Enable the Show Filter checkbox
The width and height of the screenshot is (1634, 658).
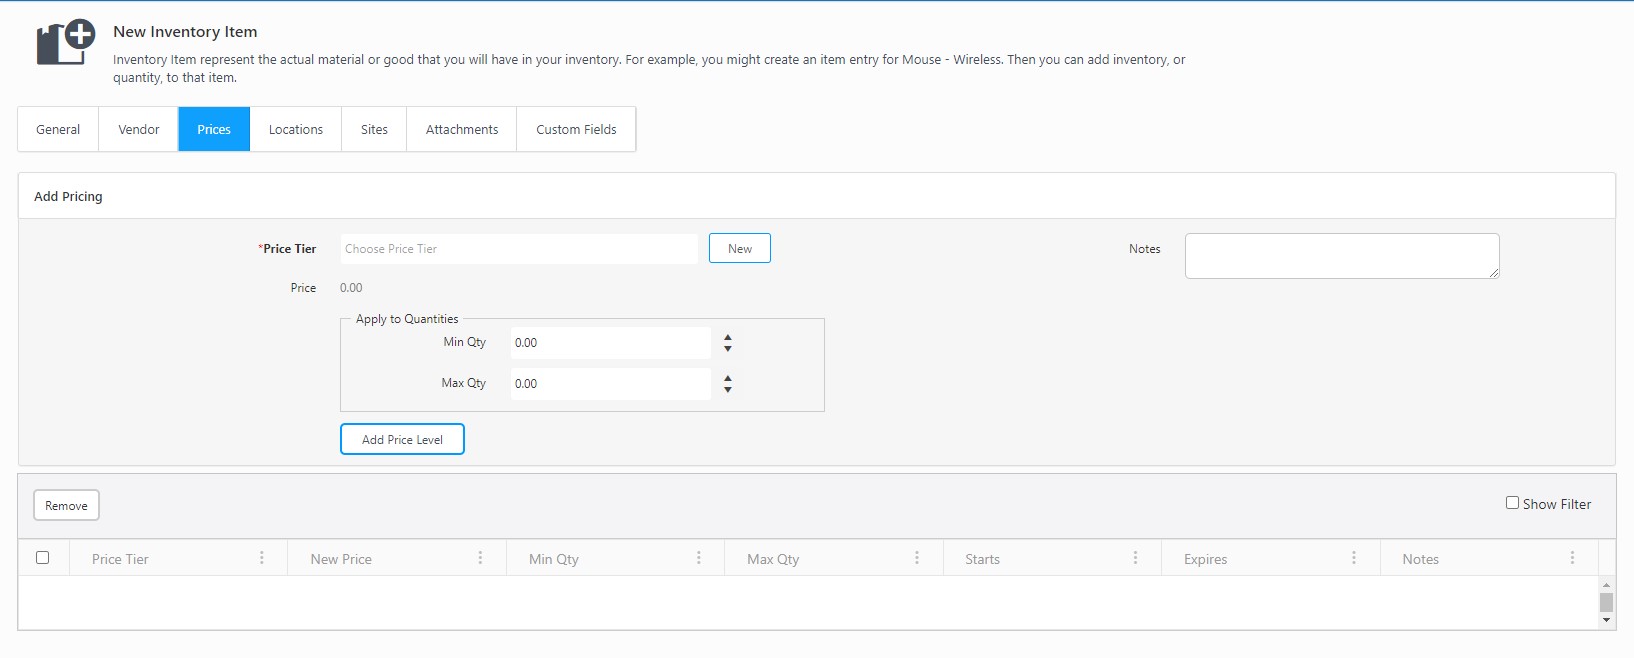(x=1512, y=503)
